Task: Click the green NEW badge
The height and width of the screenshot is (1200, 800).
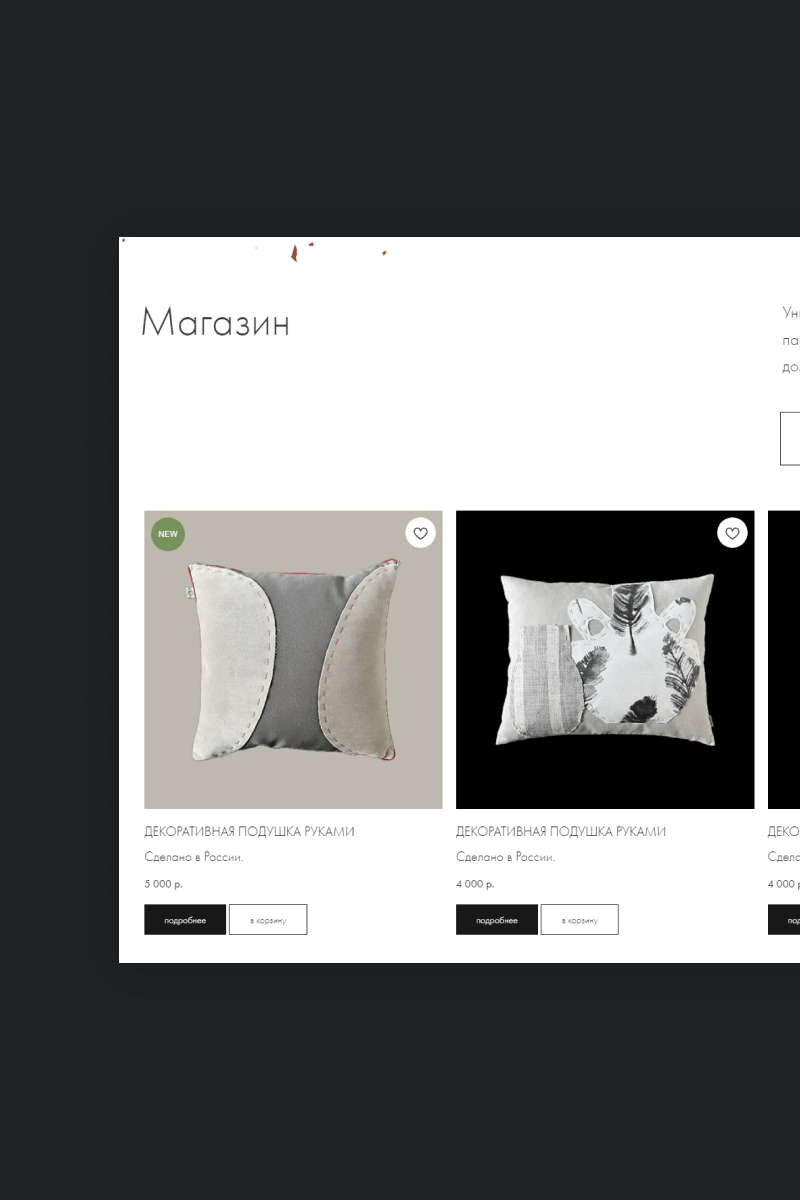Action: [x=168, y=534]
